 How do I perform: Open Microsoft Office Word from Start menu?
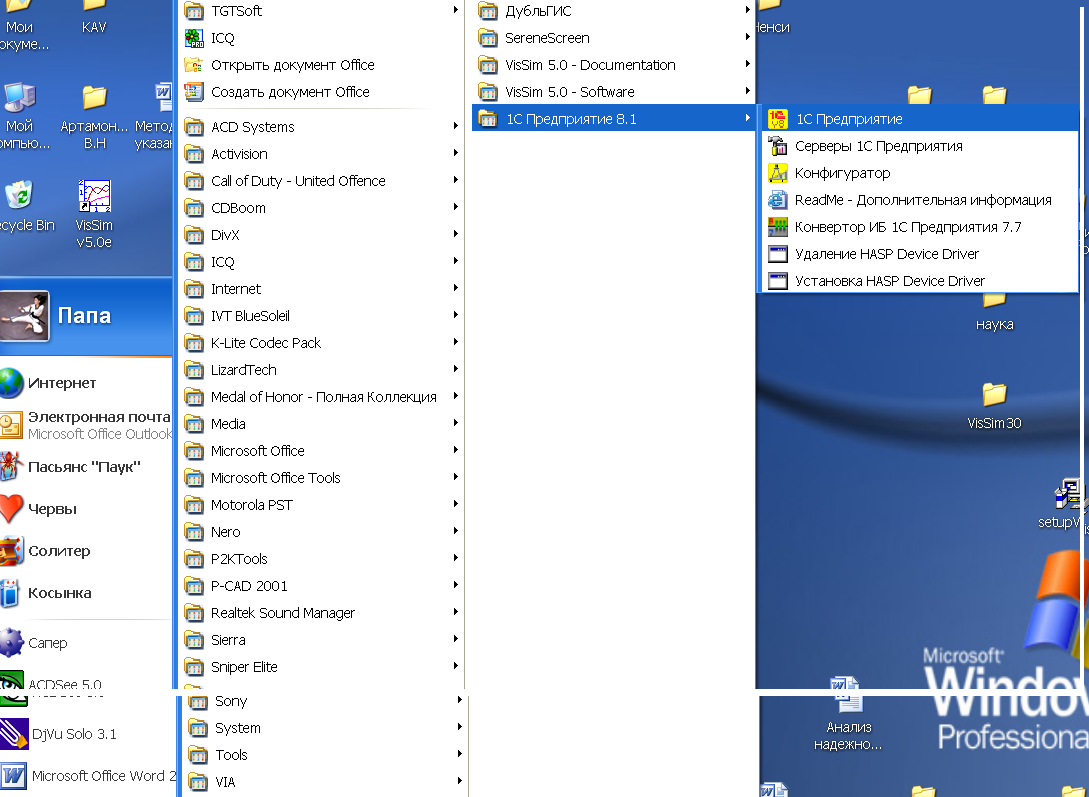88,775
